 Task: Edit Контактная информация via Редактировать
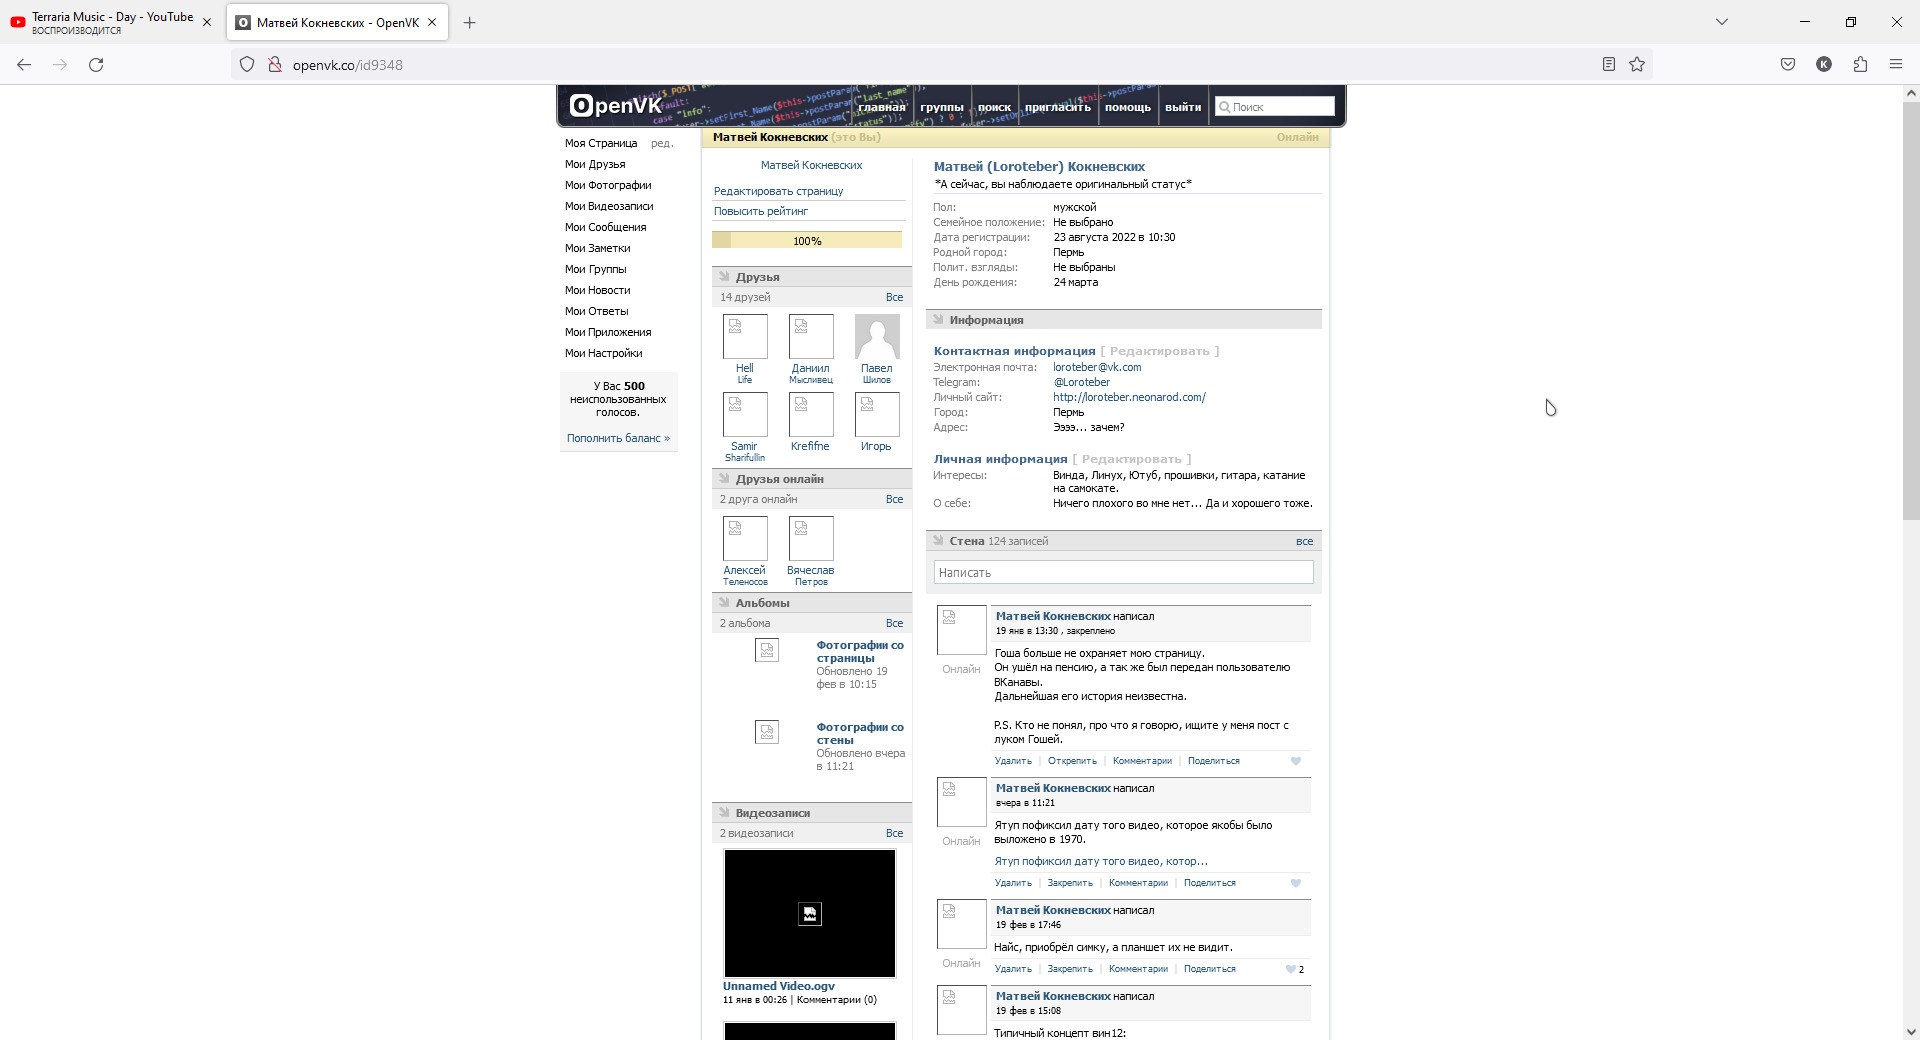click(x=1160, y=351)
